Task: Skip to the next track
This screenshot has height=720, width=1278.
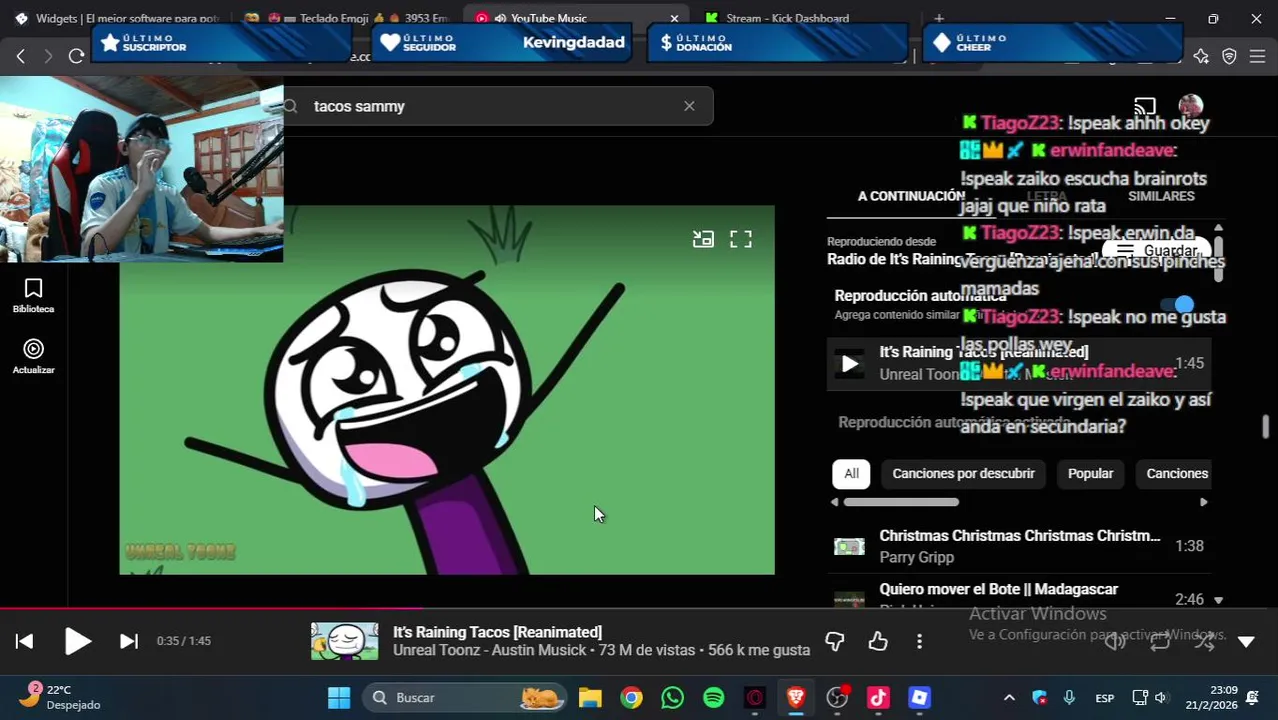Action: [129, 641]
